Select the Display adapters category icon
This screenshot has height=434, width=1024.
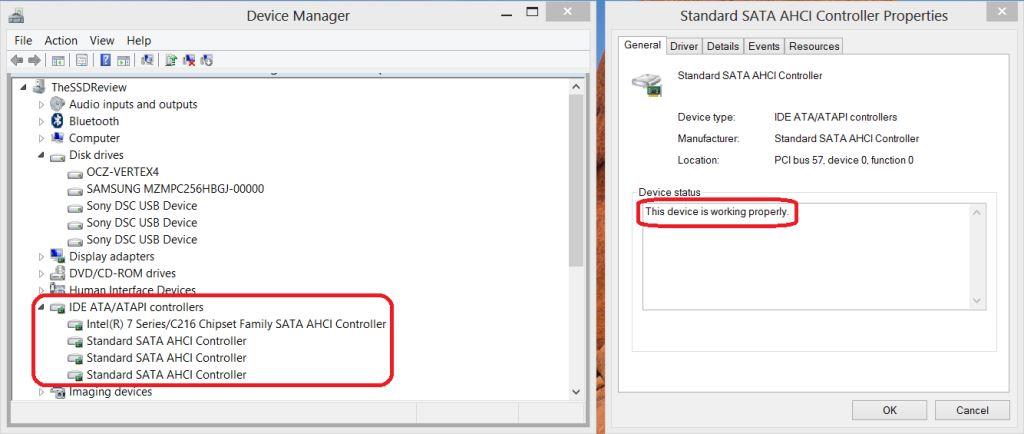pos(58,256)
